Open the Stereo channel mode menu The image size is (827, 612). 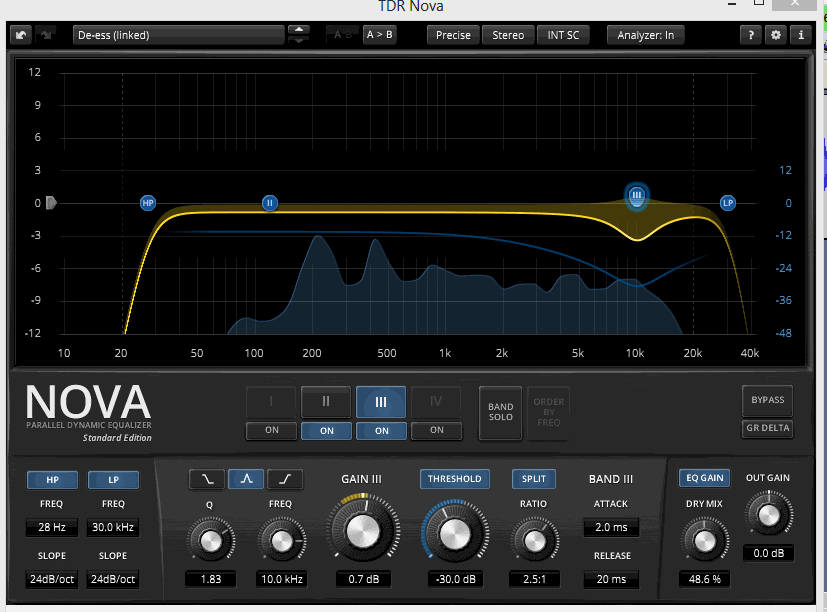click(x=508, y=35)
